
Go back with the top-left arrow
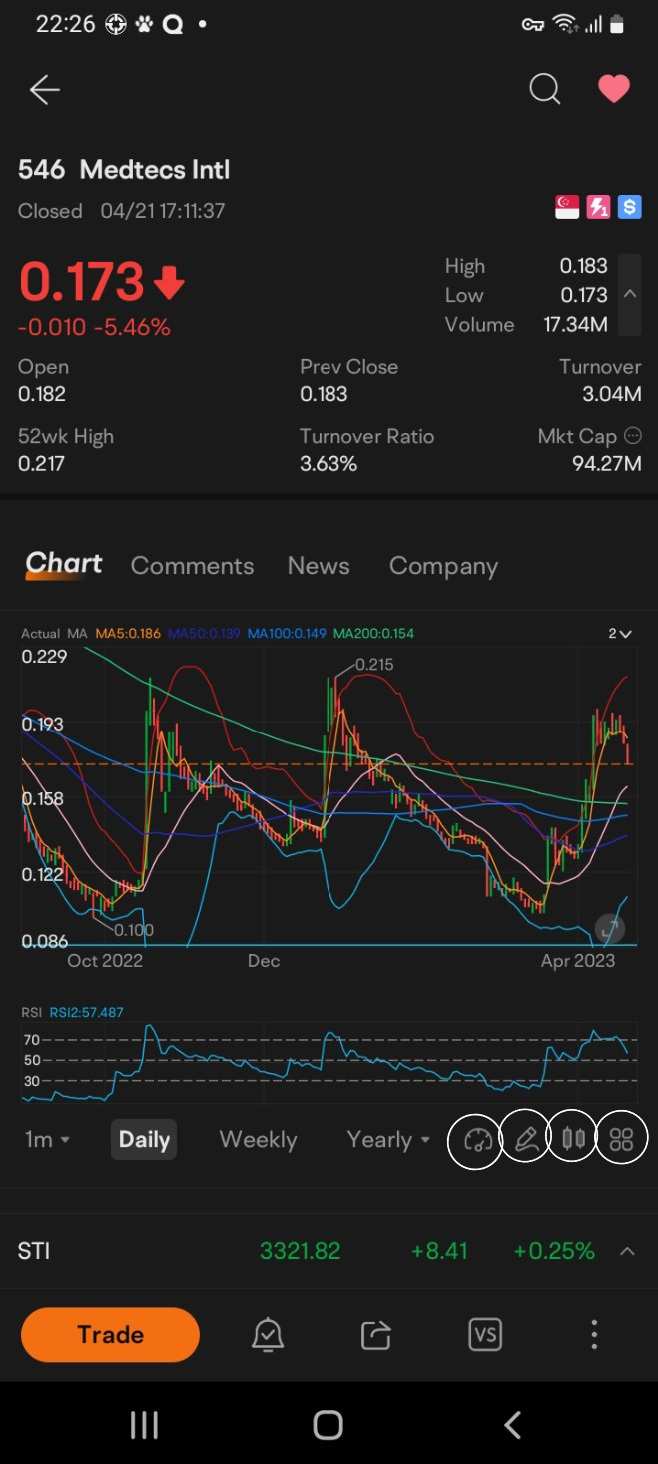(45, 90)
